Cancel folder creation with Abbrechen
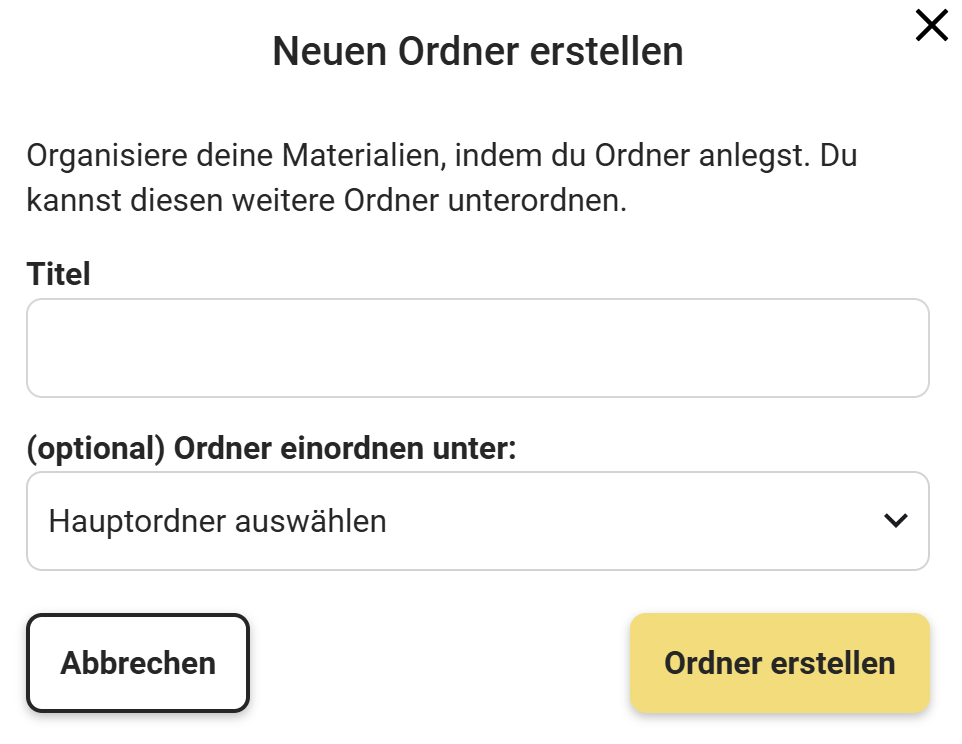The height and width of the screenshot is (744, 962). [x=138, y=663]
